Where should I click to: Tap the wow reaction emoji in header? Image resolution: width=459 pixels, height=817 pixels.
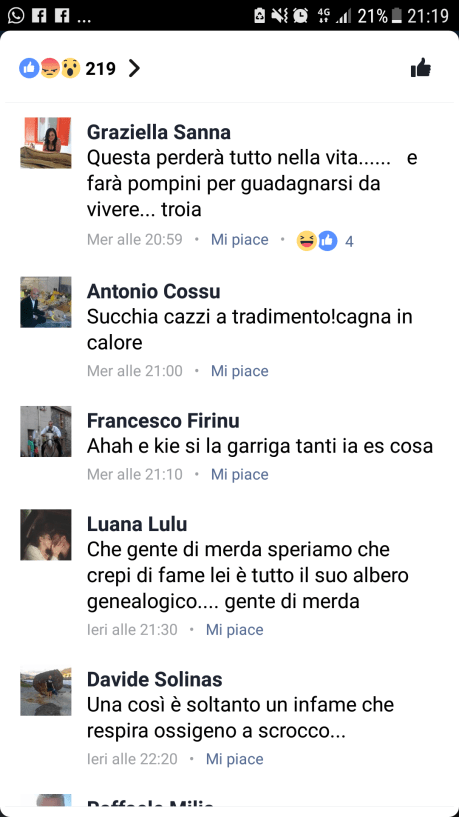click(70, 68)
